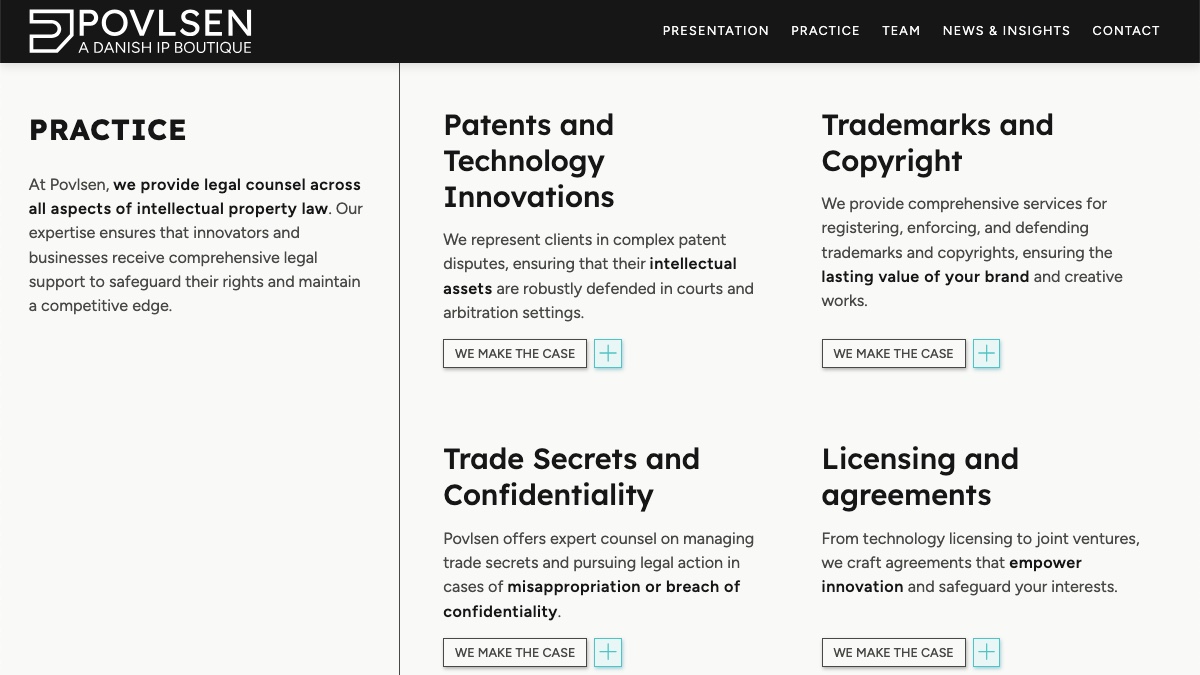Click the Trade Secrets and Confidentiality heading
The height and width of the screenshot is (675, 1200).
[571, 477]
